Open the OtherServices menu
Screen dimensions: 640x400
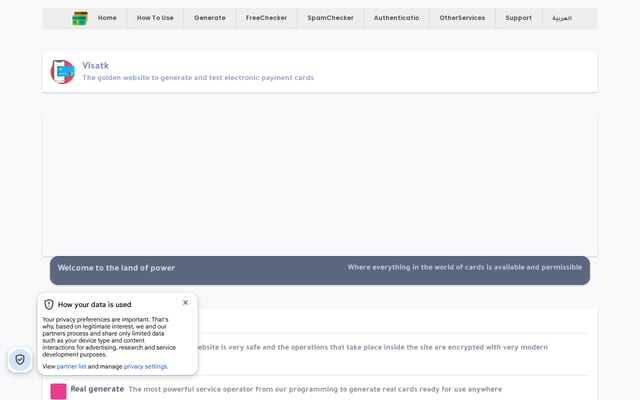pyautogui.click(x=462, y=18)
